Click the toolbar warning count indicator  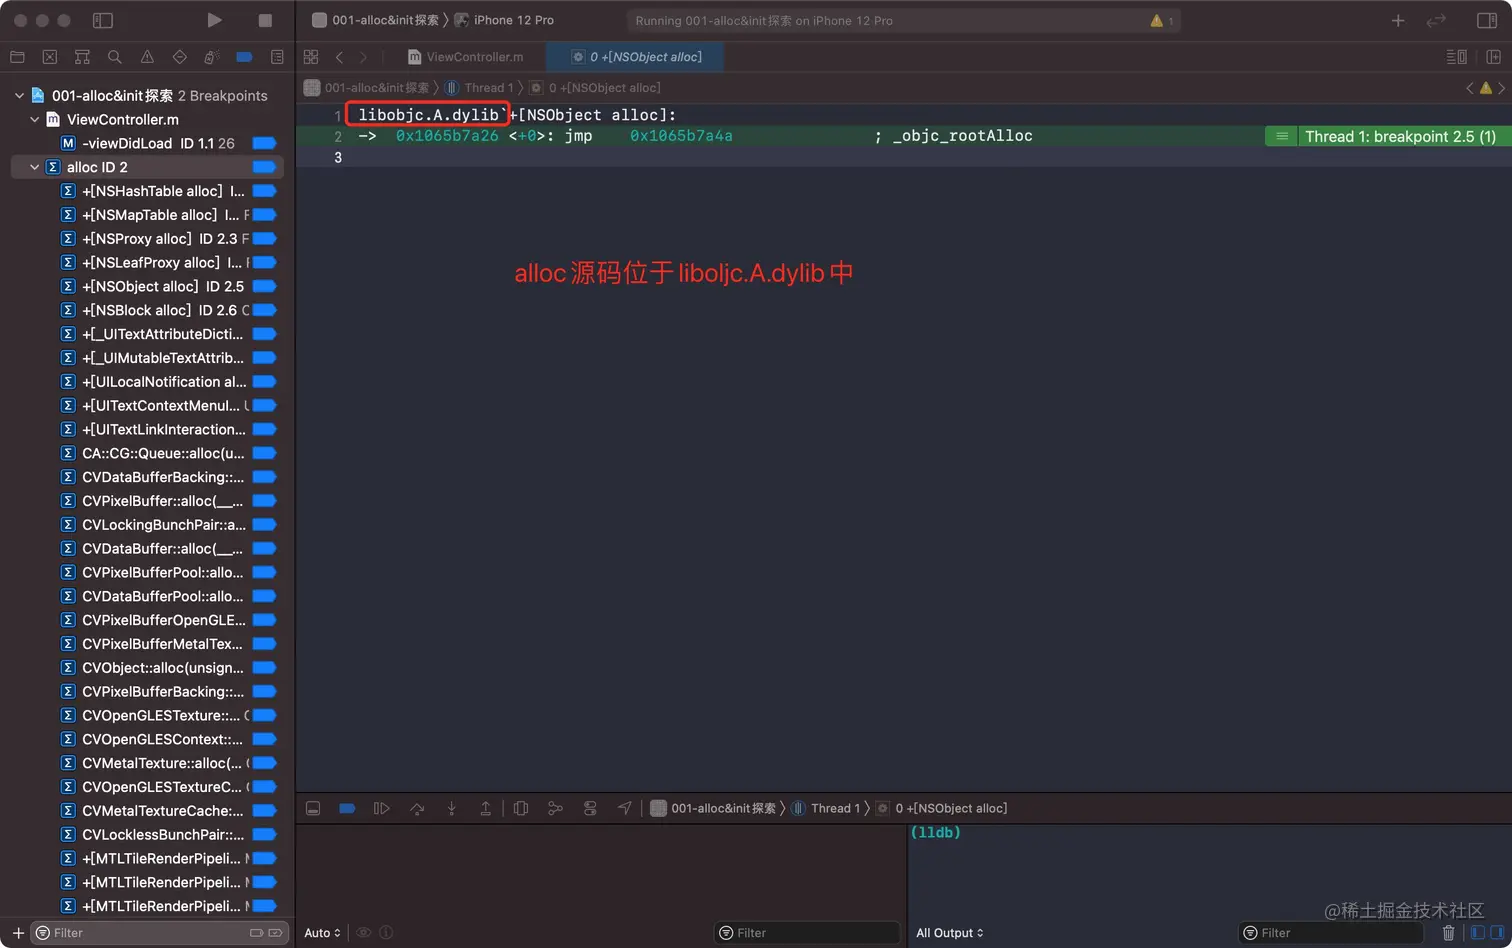coord(1162,20)
